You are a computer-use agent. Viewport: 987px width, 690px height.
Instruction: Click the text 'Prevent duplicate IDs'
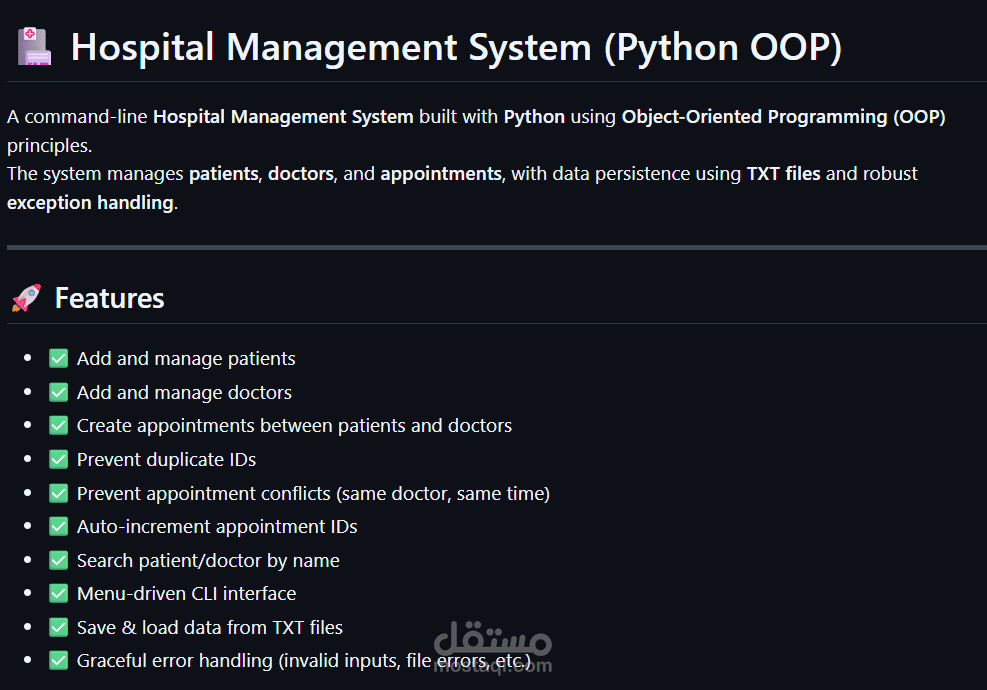pyautogui.click(x=166, y=460)
